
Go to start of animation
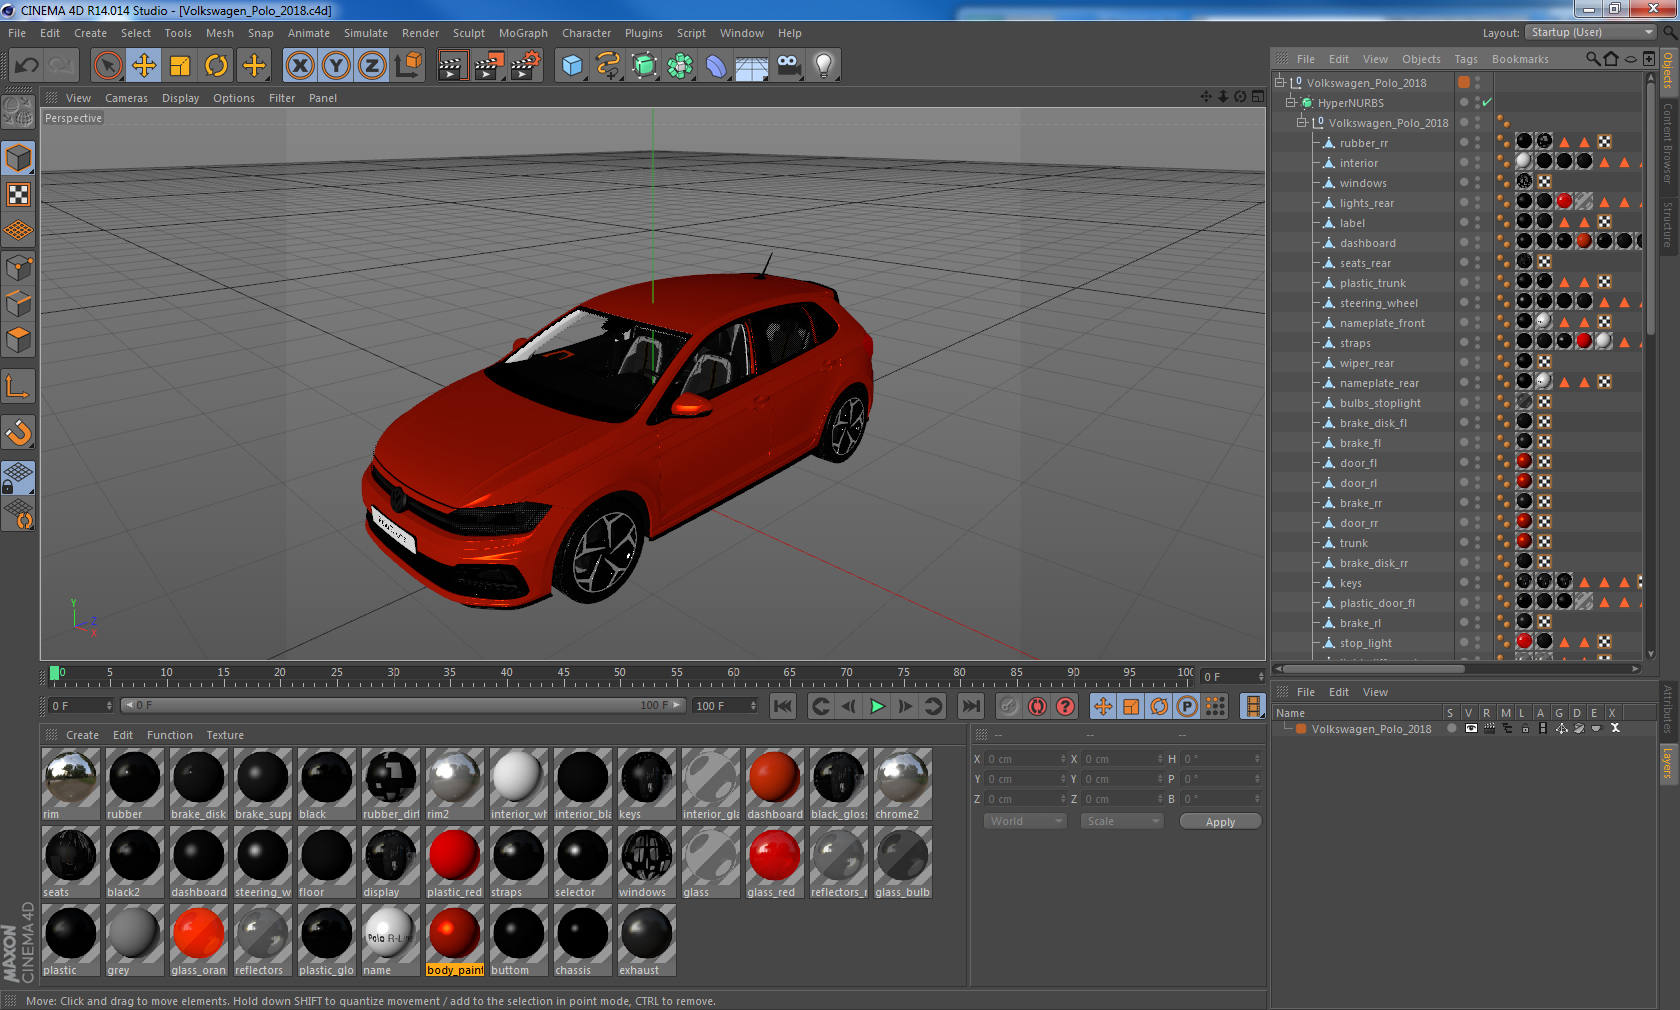pyautogui.click(x=783, y=706)
